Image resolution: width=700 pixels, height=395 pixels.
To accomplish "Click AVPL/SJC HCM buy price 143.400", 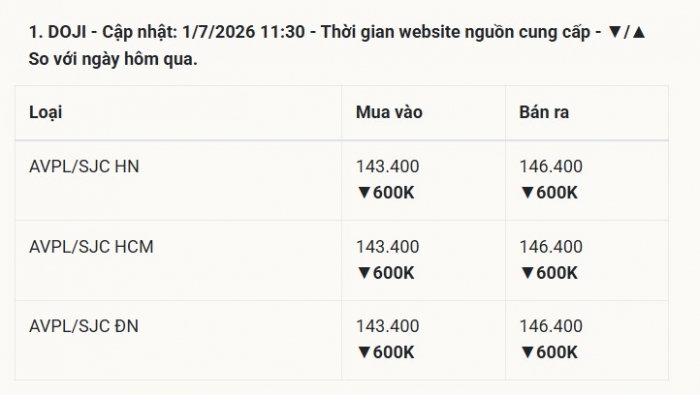I will pyautogui.click(x=388, y=247).
